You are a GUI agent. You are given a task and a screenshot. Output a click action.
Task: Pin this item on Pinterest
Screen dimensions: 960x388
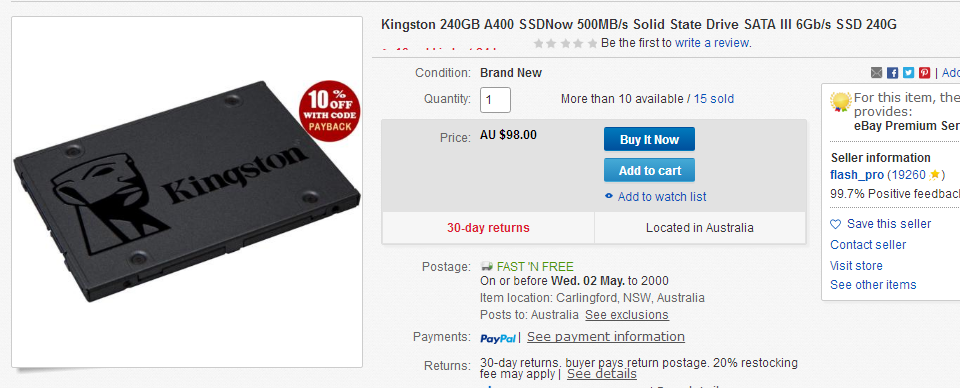point(924,73)
